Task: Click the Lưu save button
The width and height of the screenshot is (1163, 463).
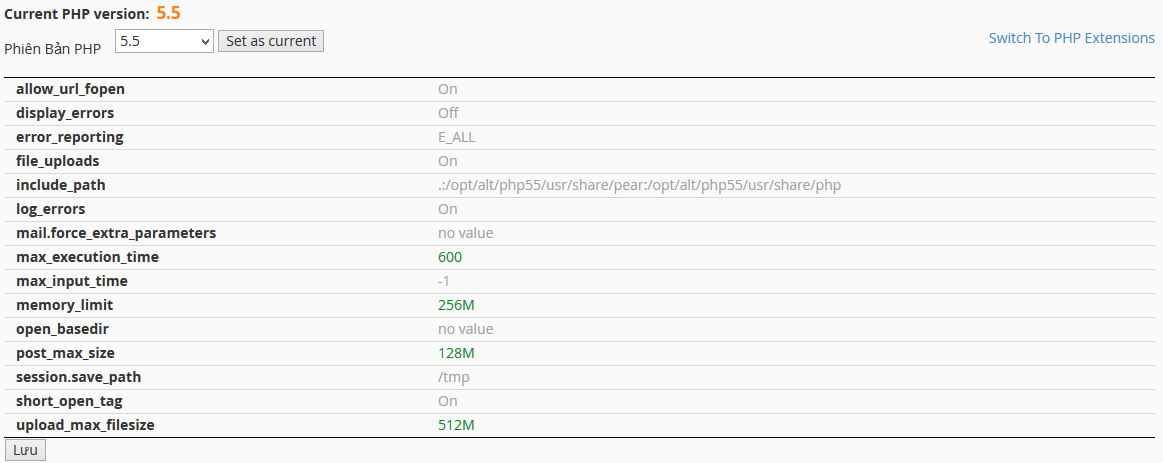Action: point(25,450)
